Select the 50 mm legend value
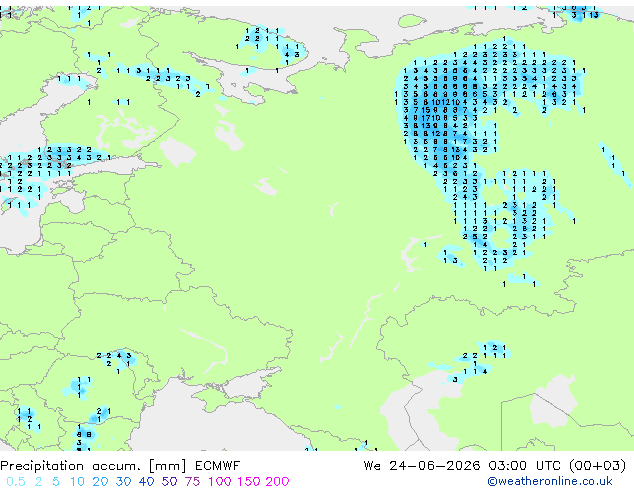This screenshot has width=634, height=490. click(169, 482)
